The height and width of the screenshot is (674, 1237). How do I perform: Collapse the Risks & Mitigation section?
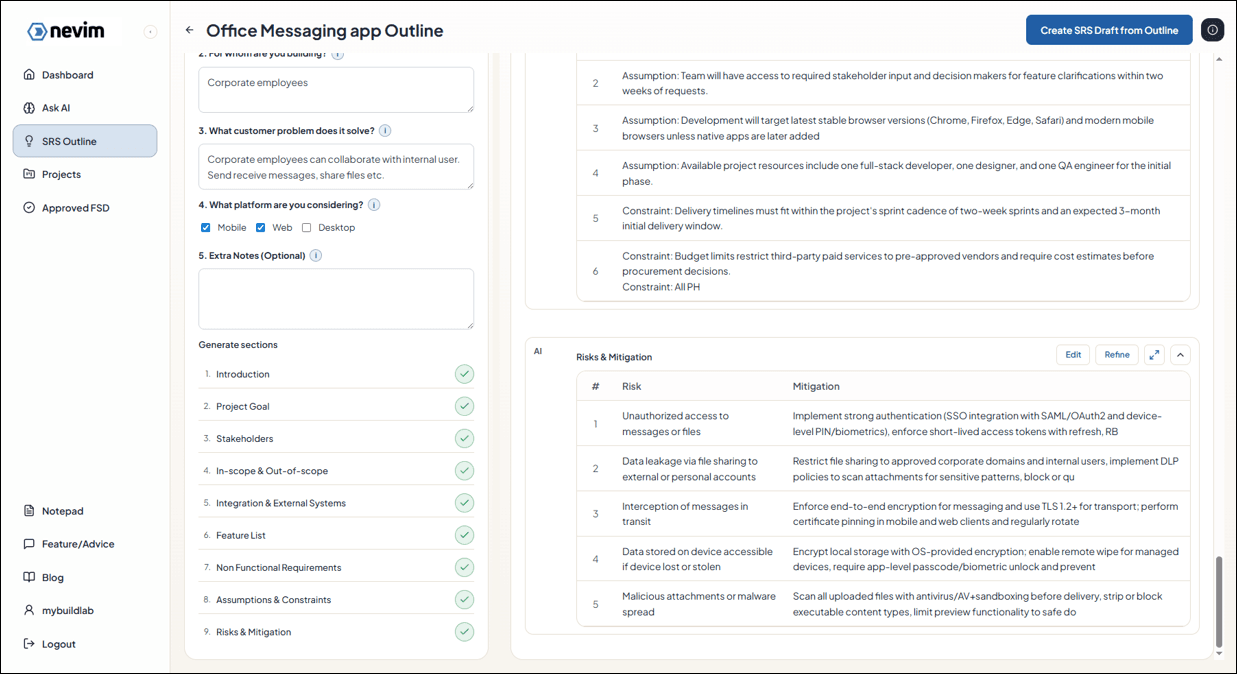point(1180,355)
